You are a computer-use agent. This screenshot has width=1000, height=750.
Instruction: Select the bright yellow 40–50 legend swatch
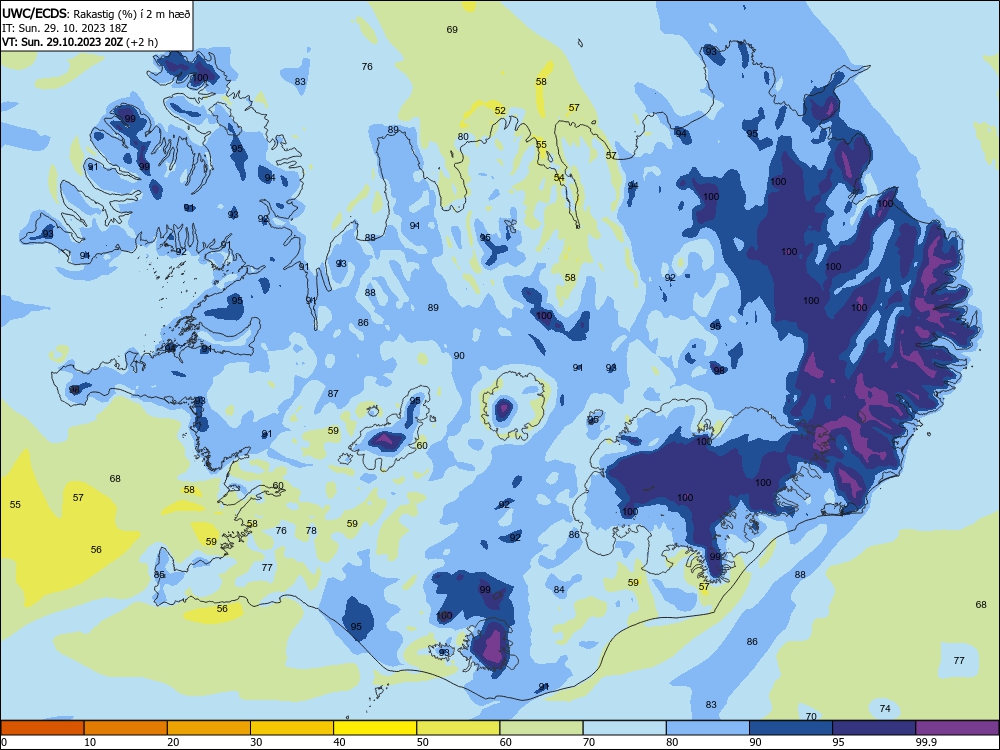pos(375,728)
